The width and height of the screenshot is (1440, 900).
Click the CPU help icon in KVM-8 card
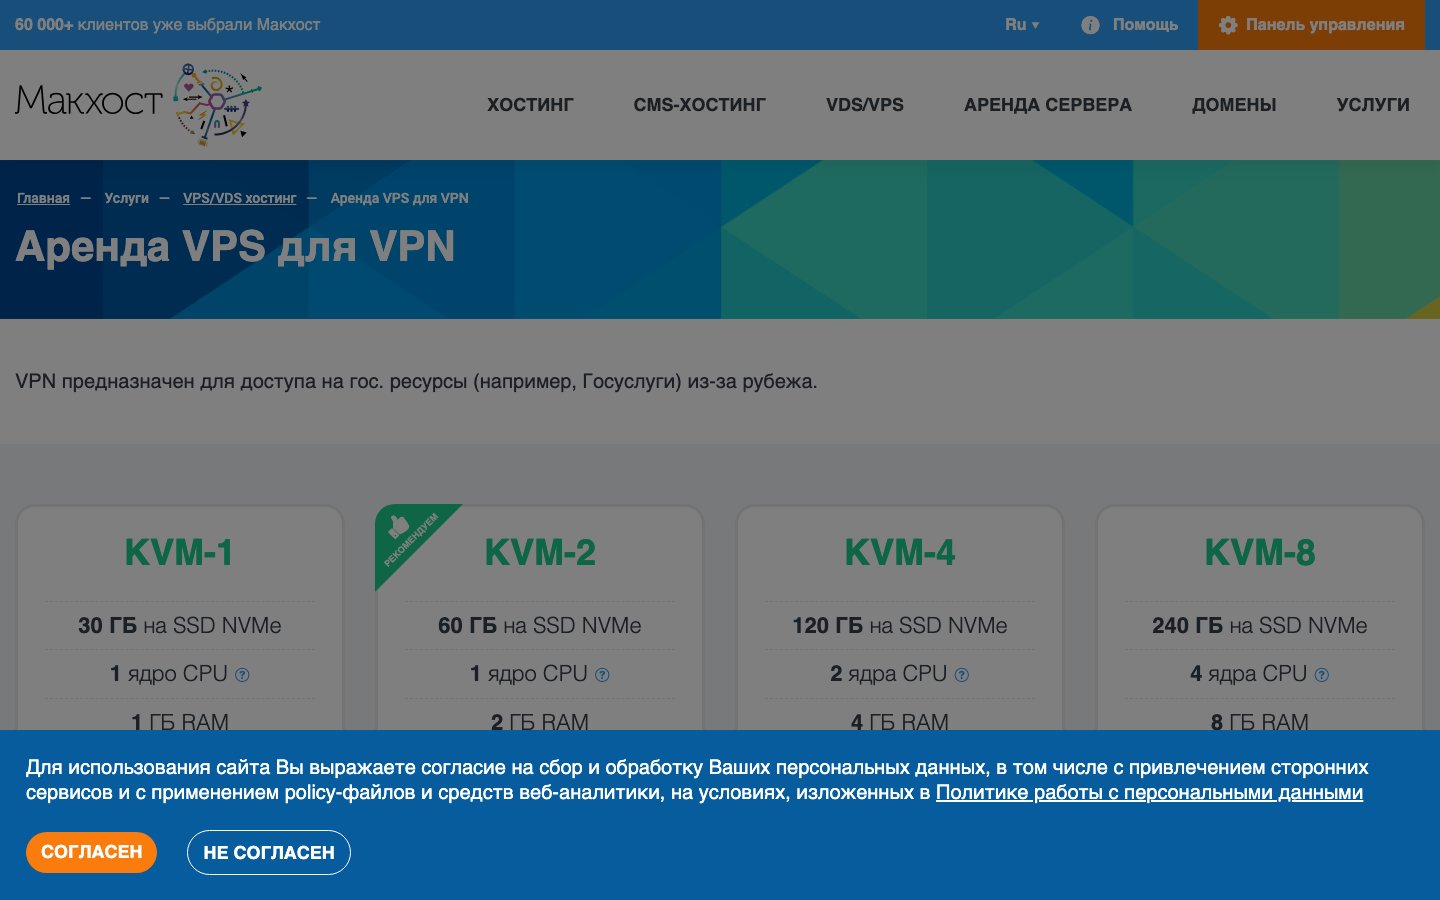coord(1322,675)
